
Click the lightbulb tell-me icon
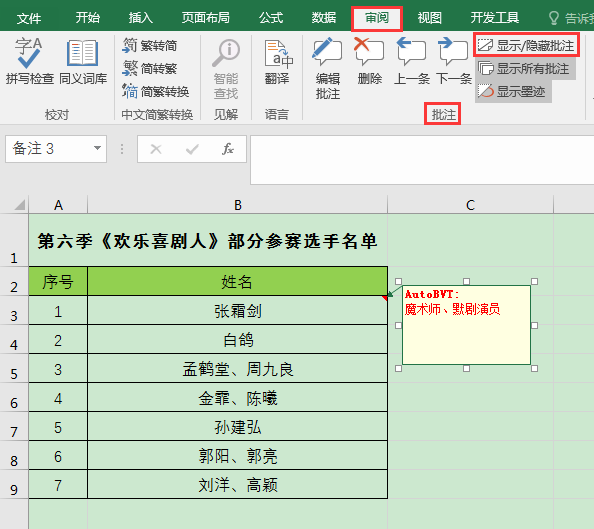[x=553, y=18]
